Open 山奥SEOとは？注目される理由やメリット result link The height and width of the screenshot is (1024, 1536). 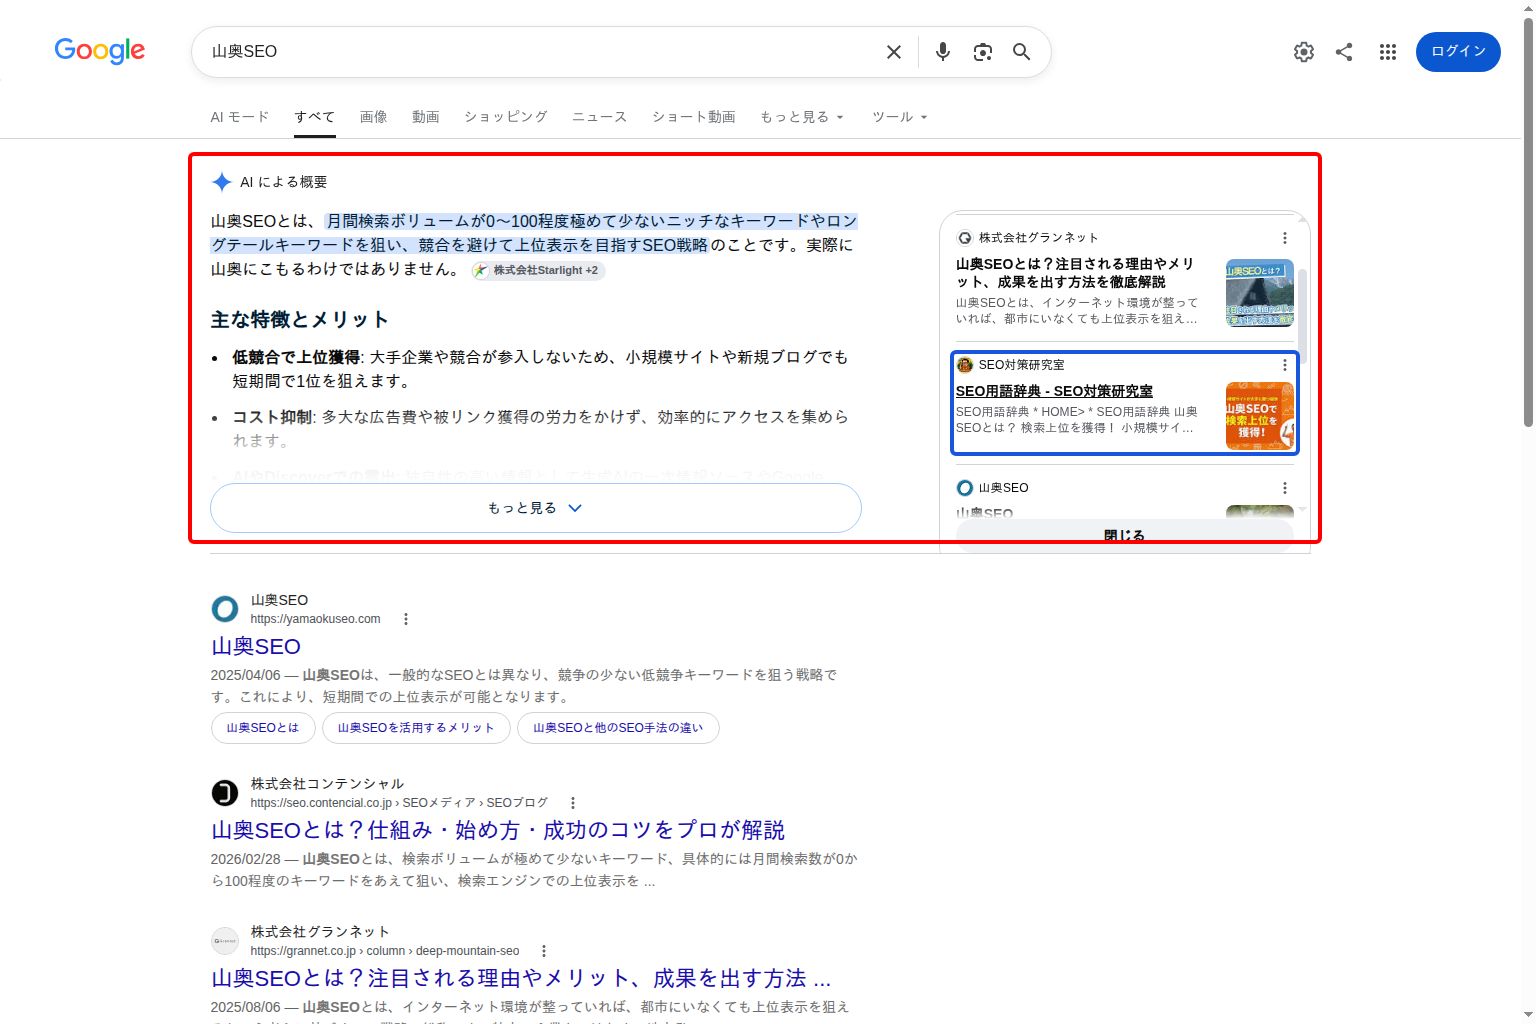coord(521,979)
